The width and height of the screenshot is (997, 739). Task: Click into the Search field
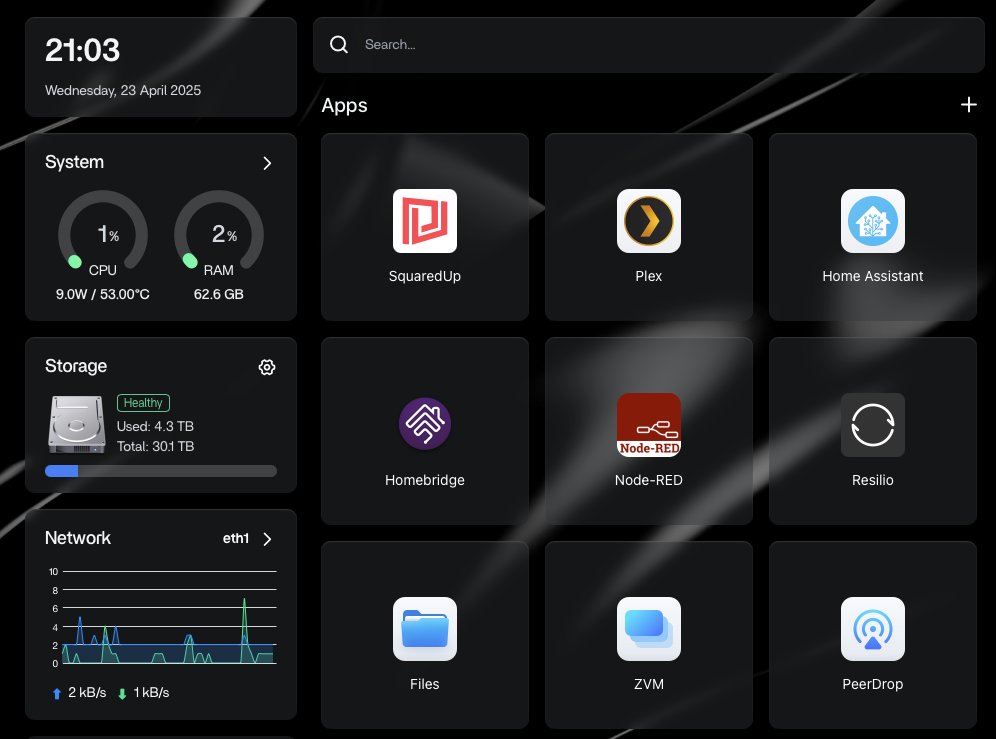coord(649,45)
